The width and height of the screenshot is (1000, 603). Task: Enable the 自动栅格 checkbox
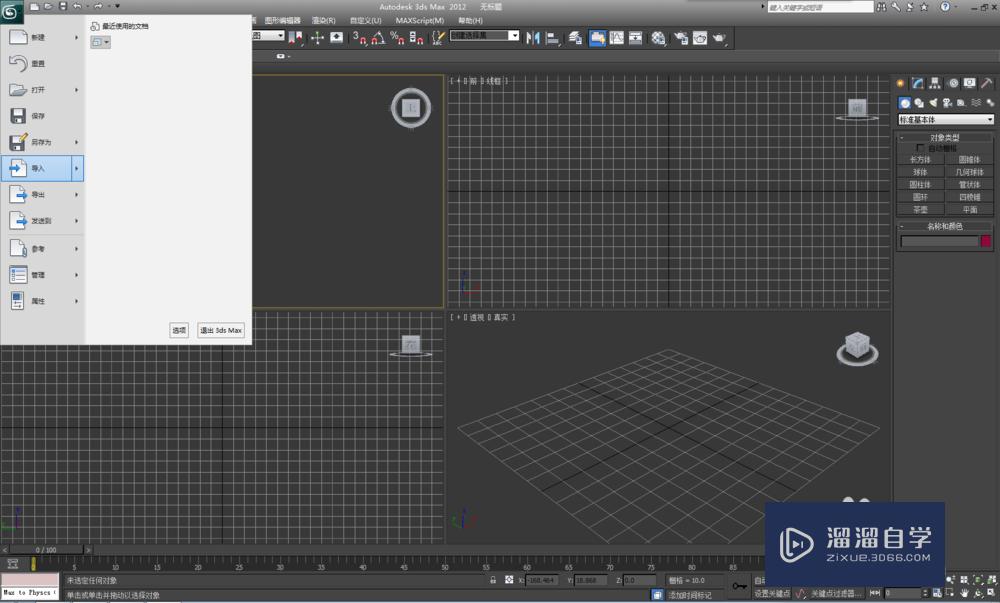click(x=920, y=148)
